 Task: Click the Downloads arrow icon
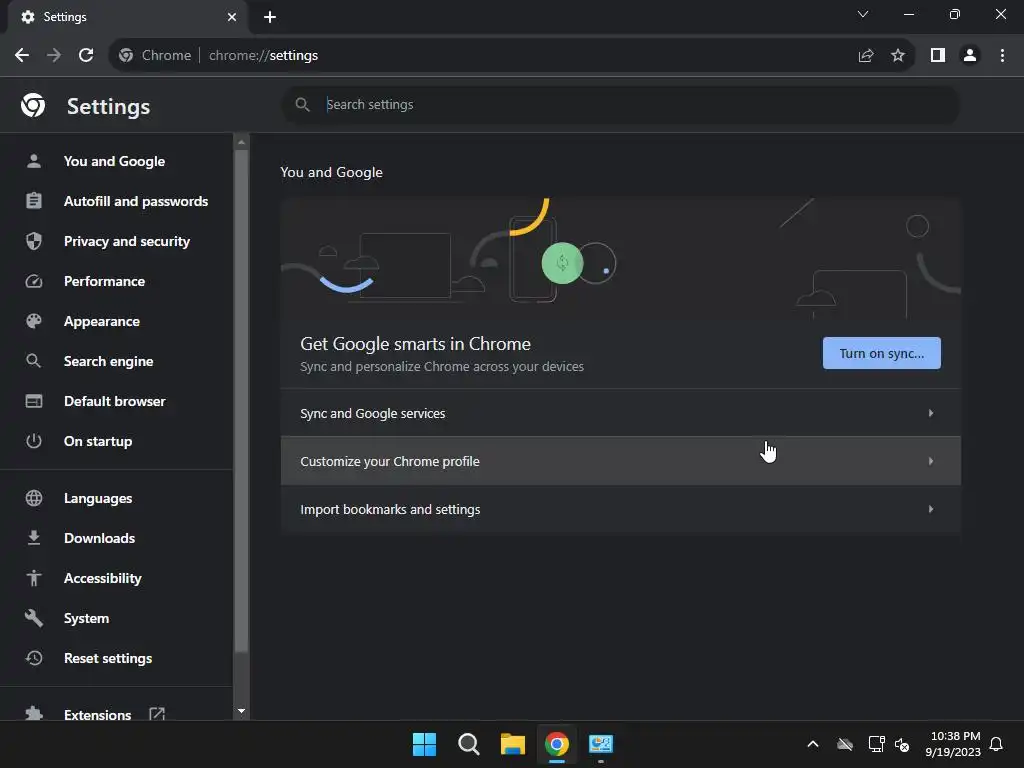[x=34, y=538]
